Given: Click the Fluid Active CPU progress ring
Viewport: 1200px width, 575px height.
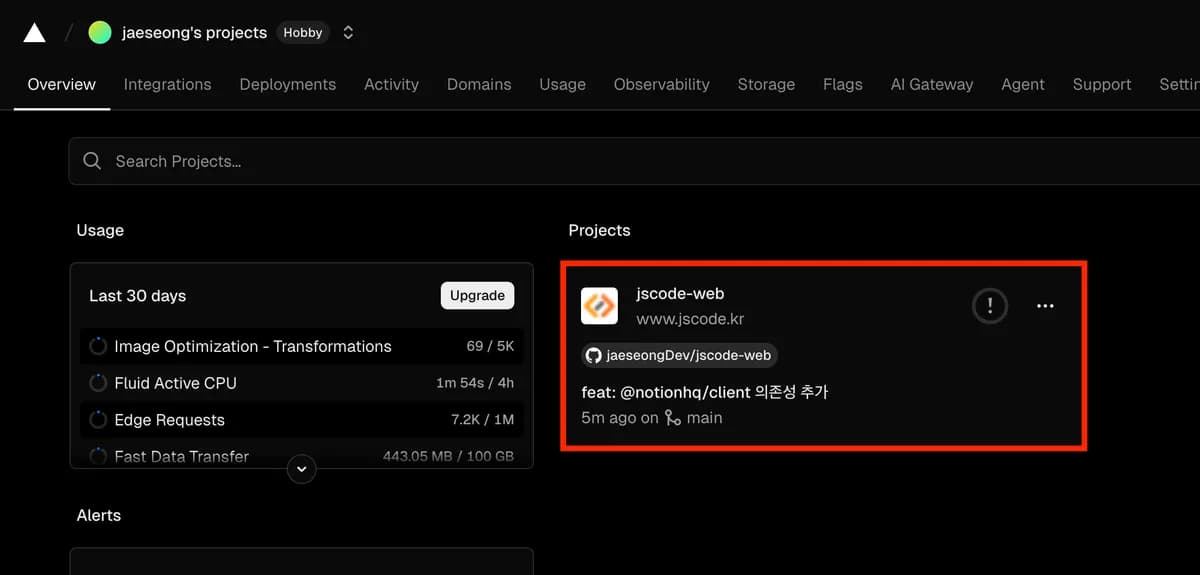Looking at the screenshot, I should pos(98,383).
